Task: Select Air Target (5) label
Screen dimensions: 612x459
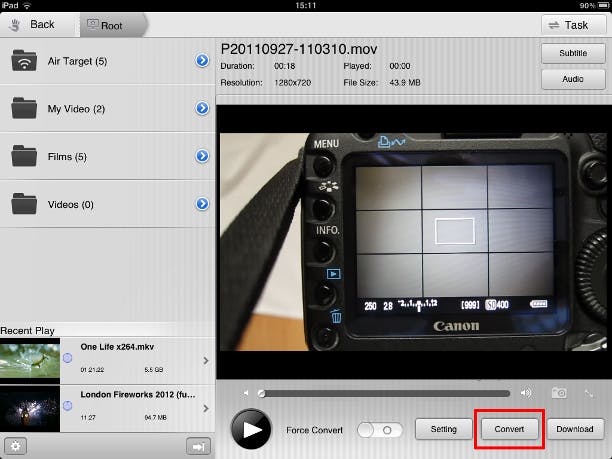Action: [x=77, y=61]
